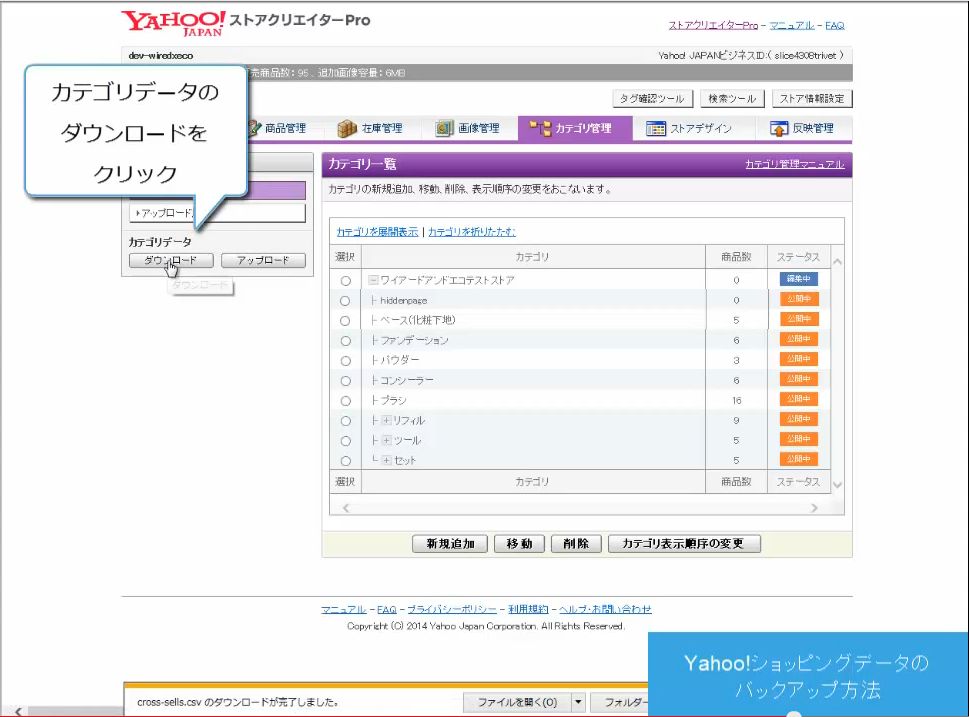The image size is (969, 717).
Task: Open the footer FAQ link
Action: pos(387,609)
